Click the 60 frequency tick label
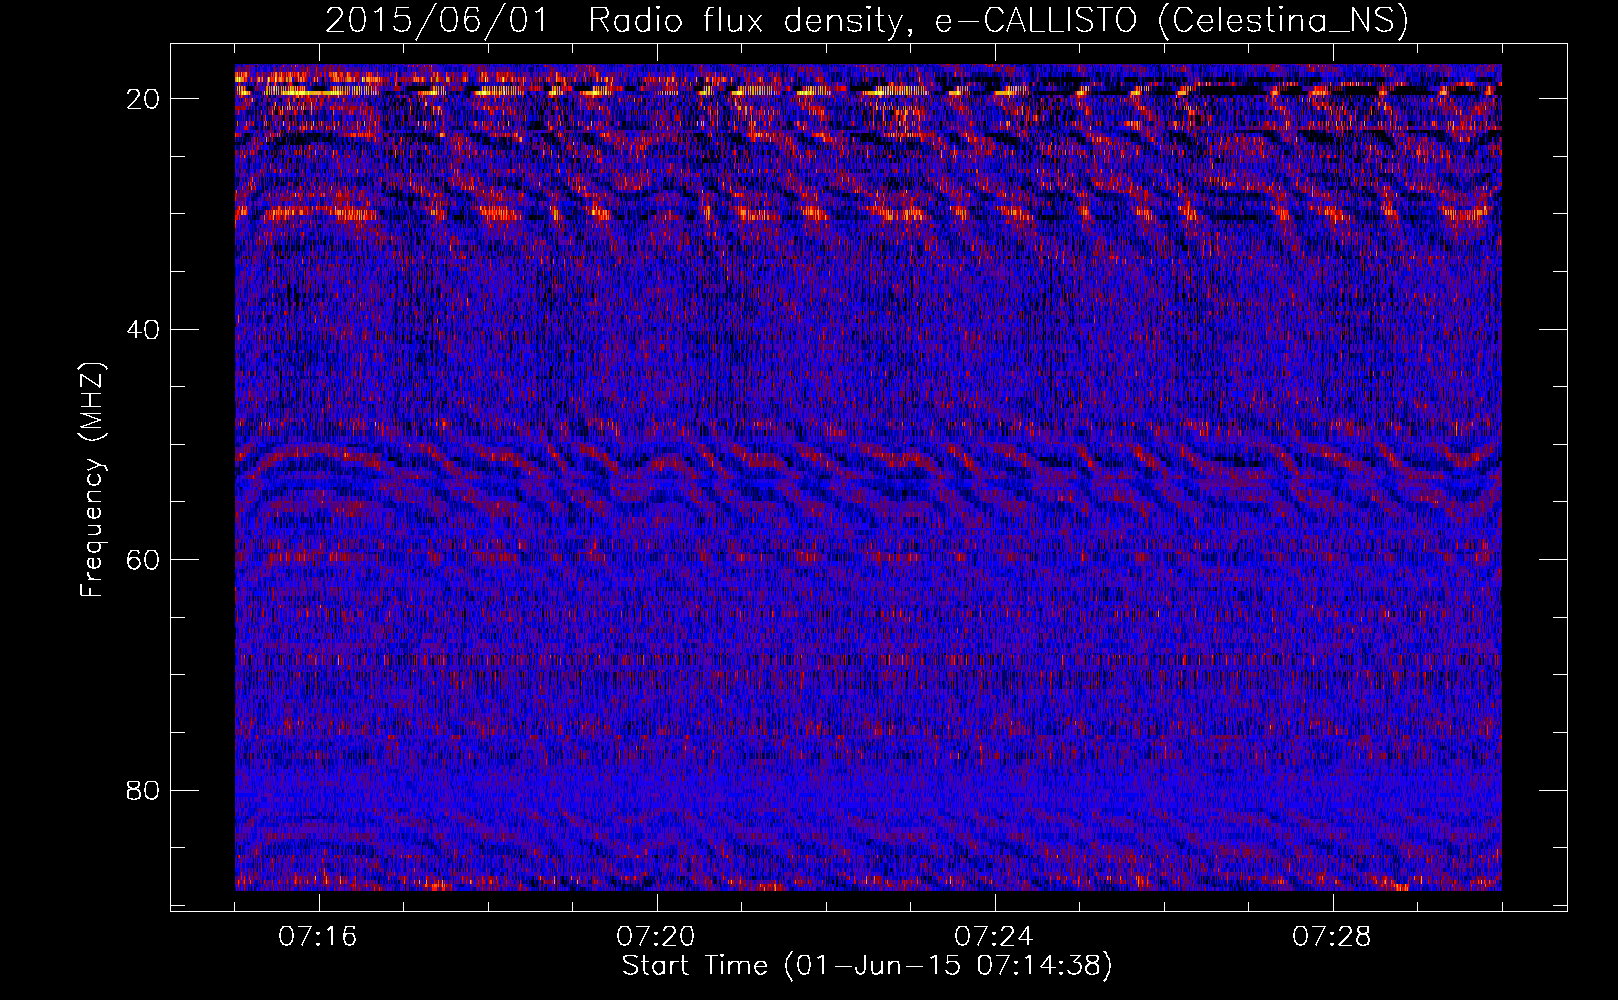Screen dimensions: 1618x1000 pos(144,559)
